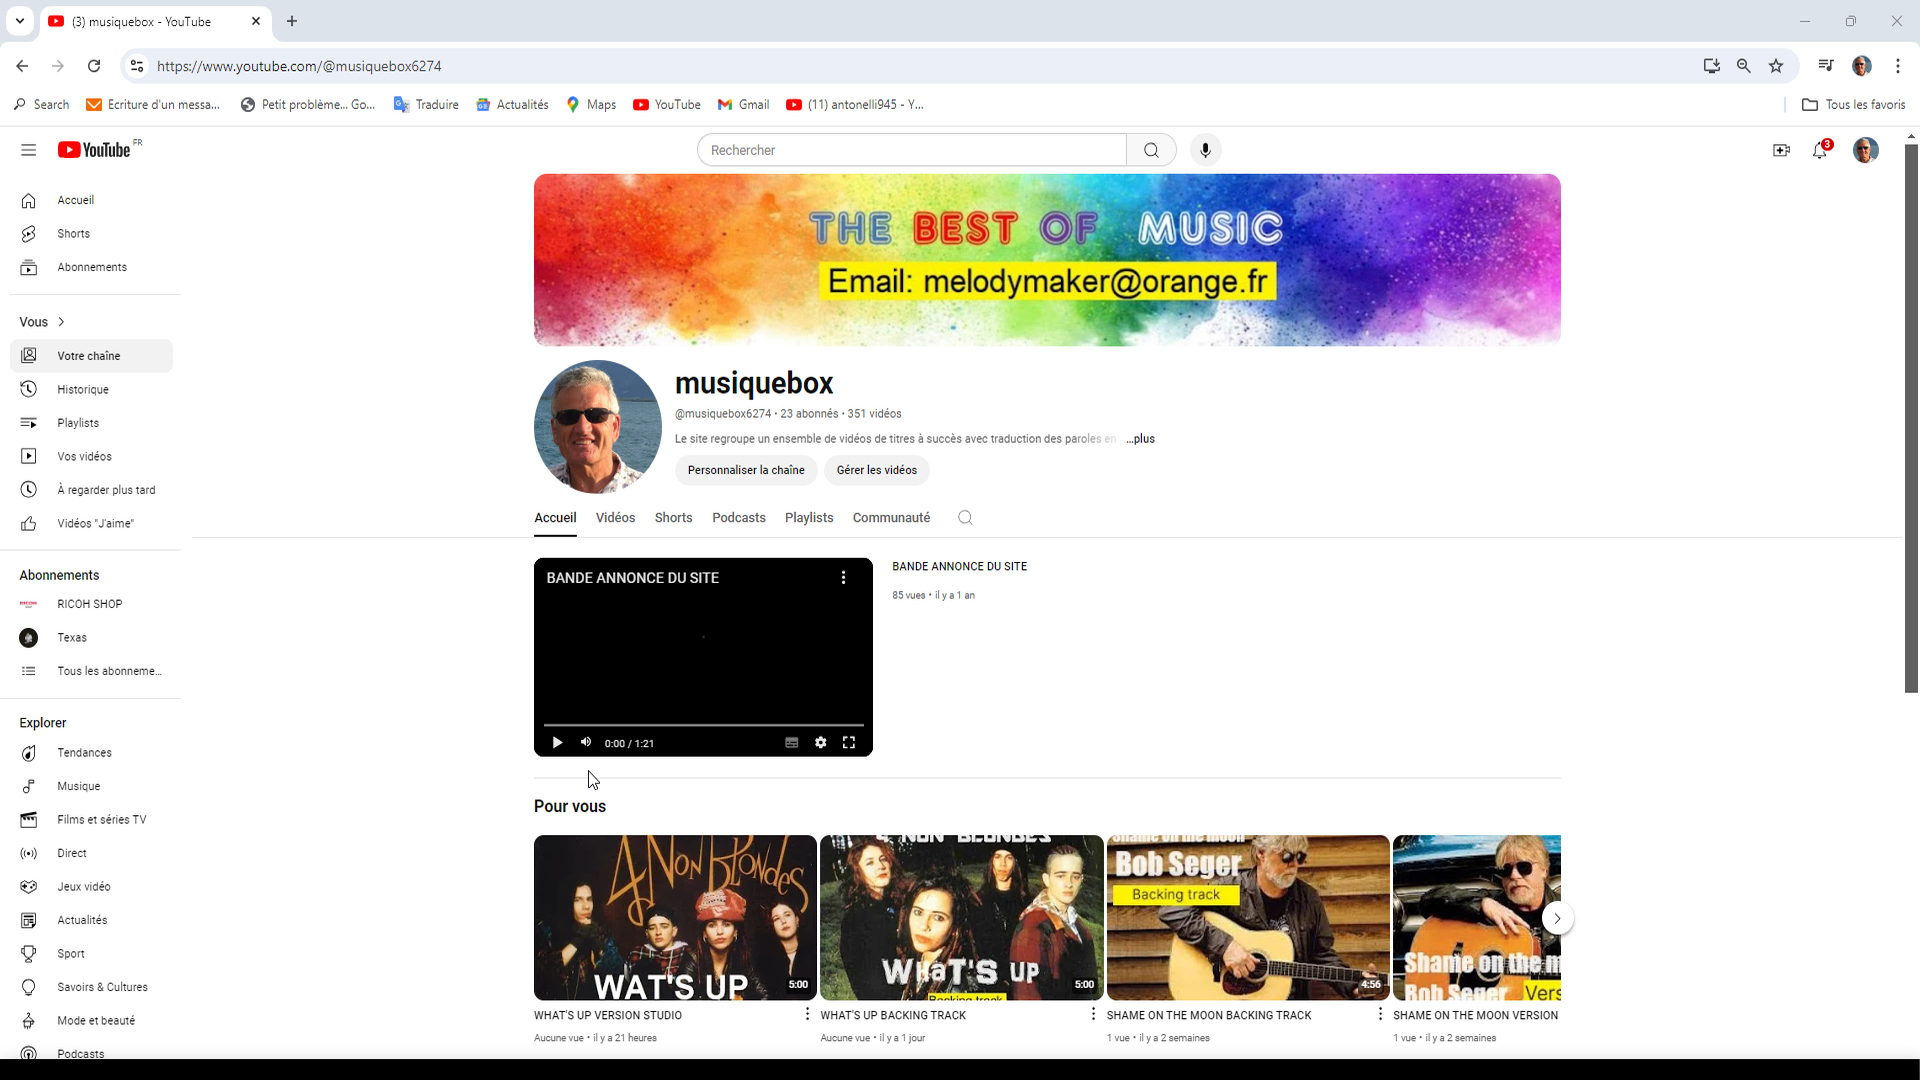
Task: Click Personnaliser la chaîne button
Action: point(746,470)
